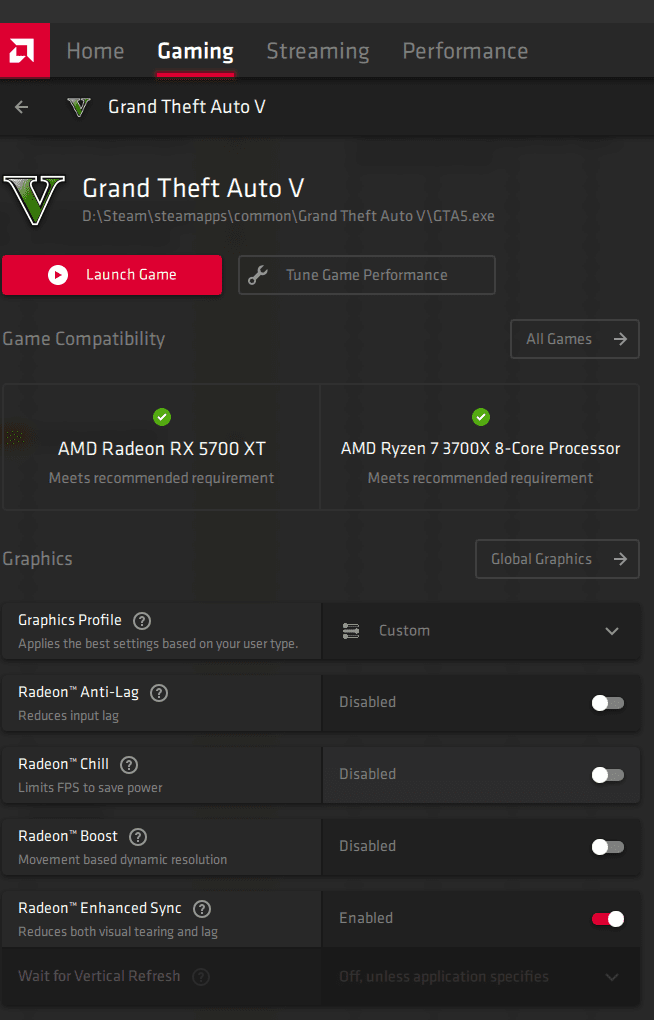
Task: Click Tune Game Performance button
Action: tap(366, 275)
